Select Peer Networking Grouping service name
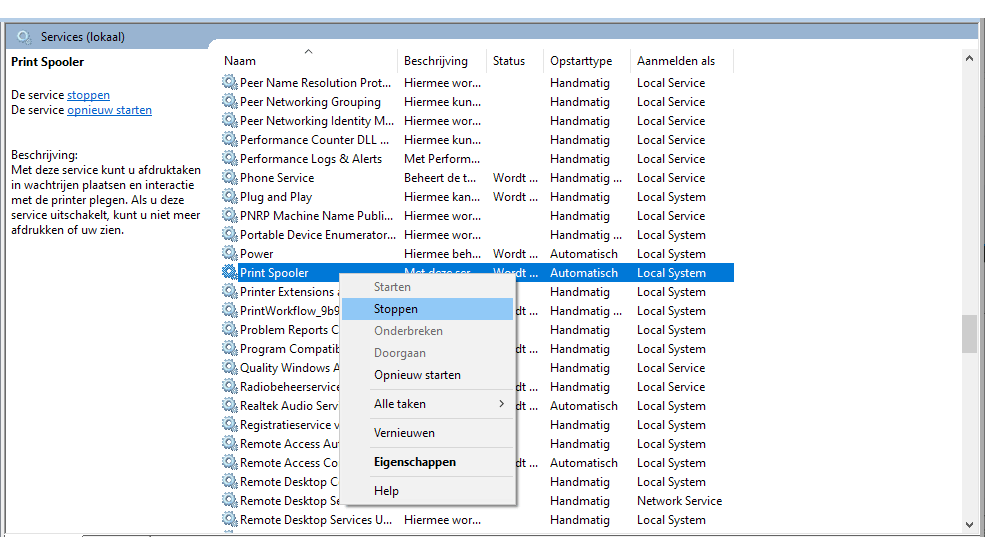Screen dimensions: 985x554 click(310, 102)
